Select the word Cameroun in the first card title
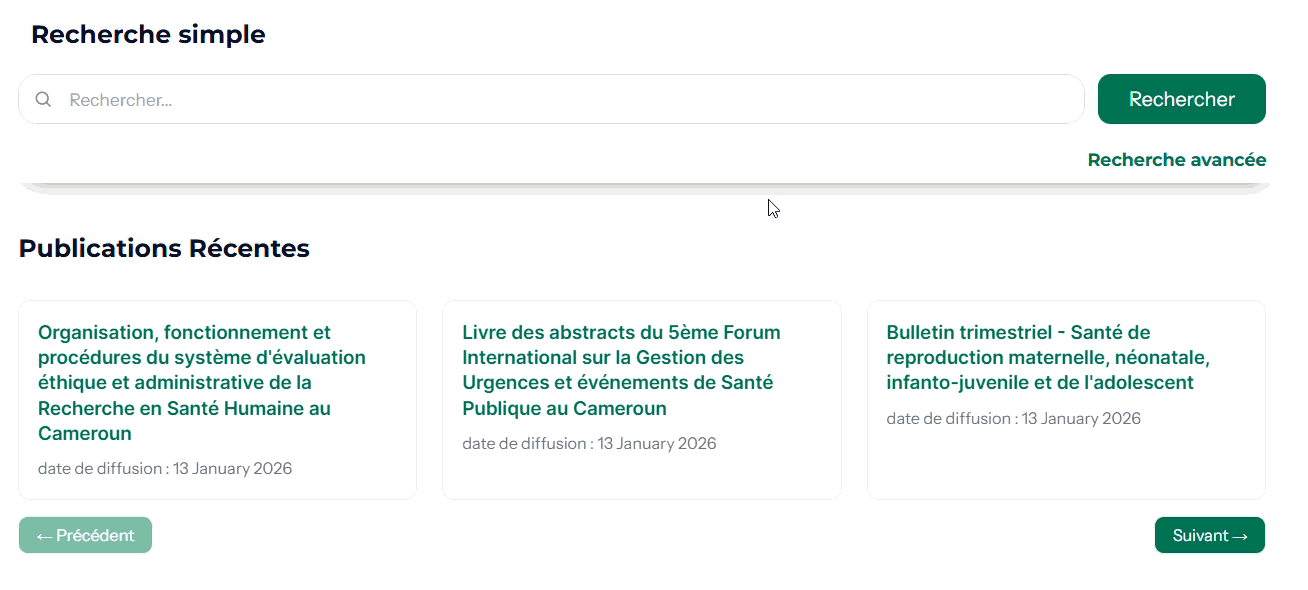This screenshot has width=1308, height=590. pyautogui.click(x=85, y=433)
